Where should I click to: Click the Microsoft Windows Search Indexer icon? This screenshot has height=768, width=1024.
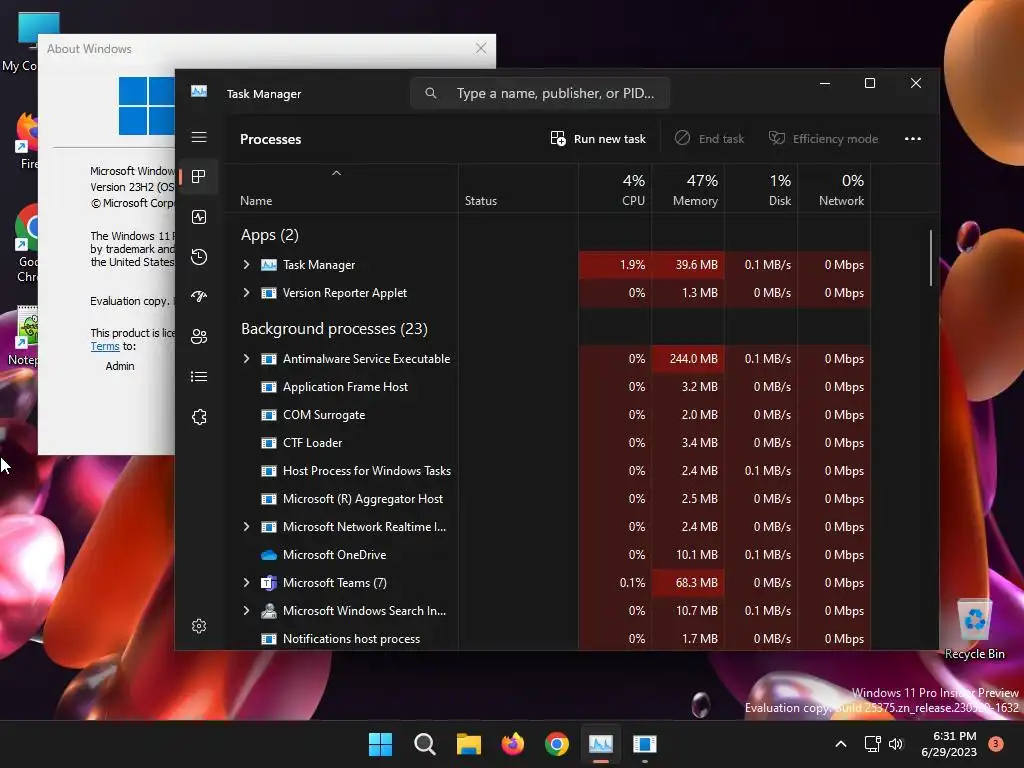pyautogui.click(x=268, y=611)
